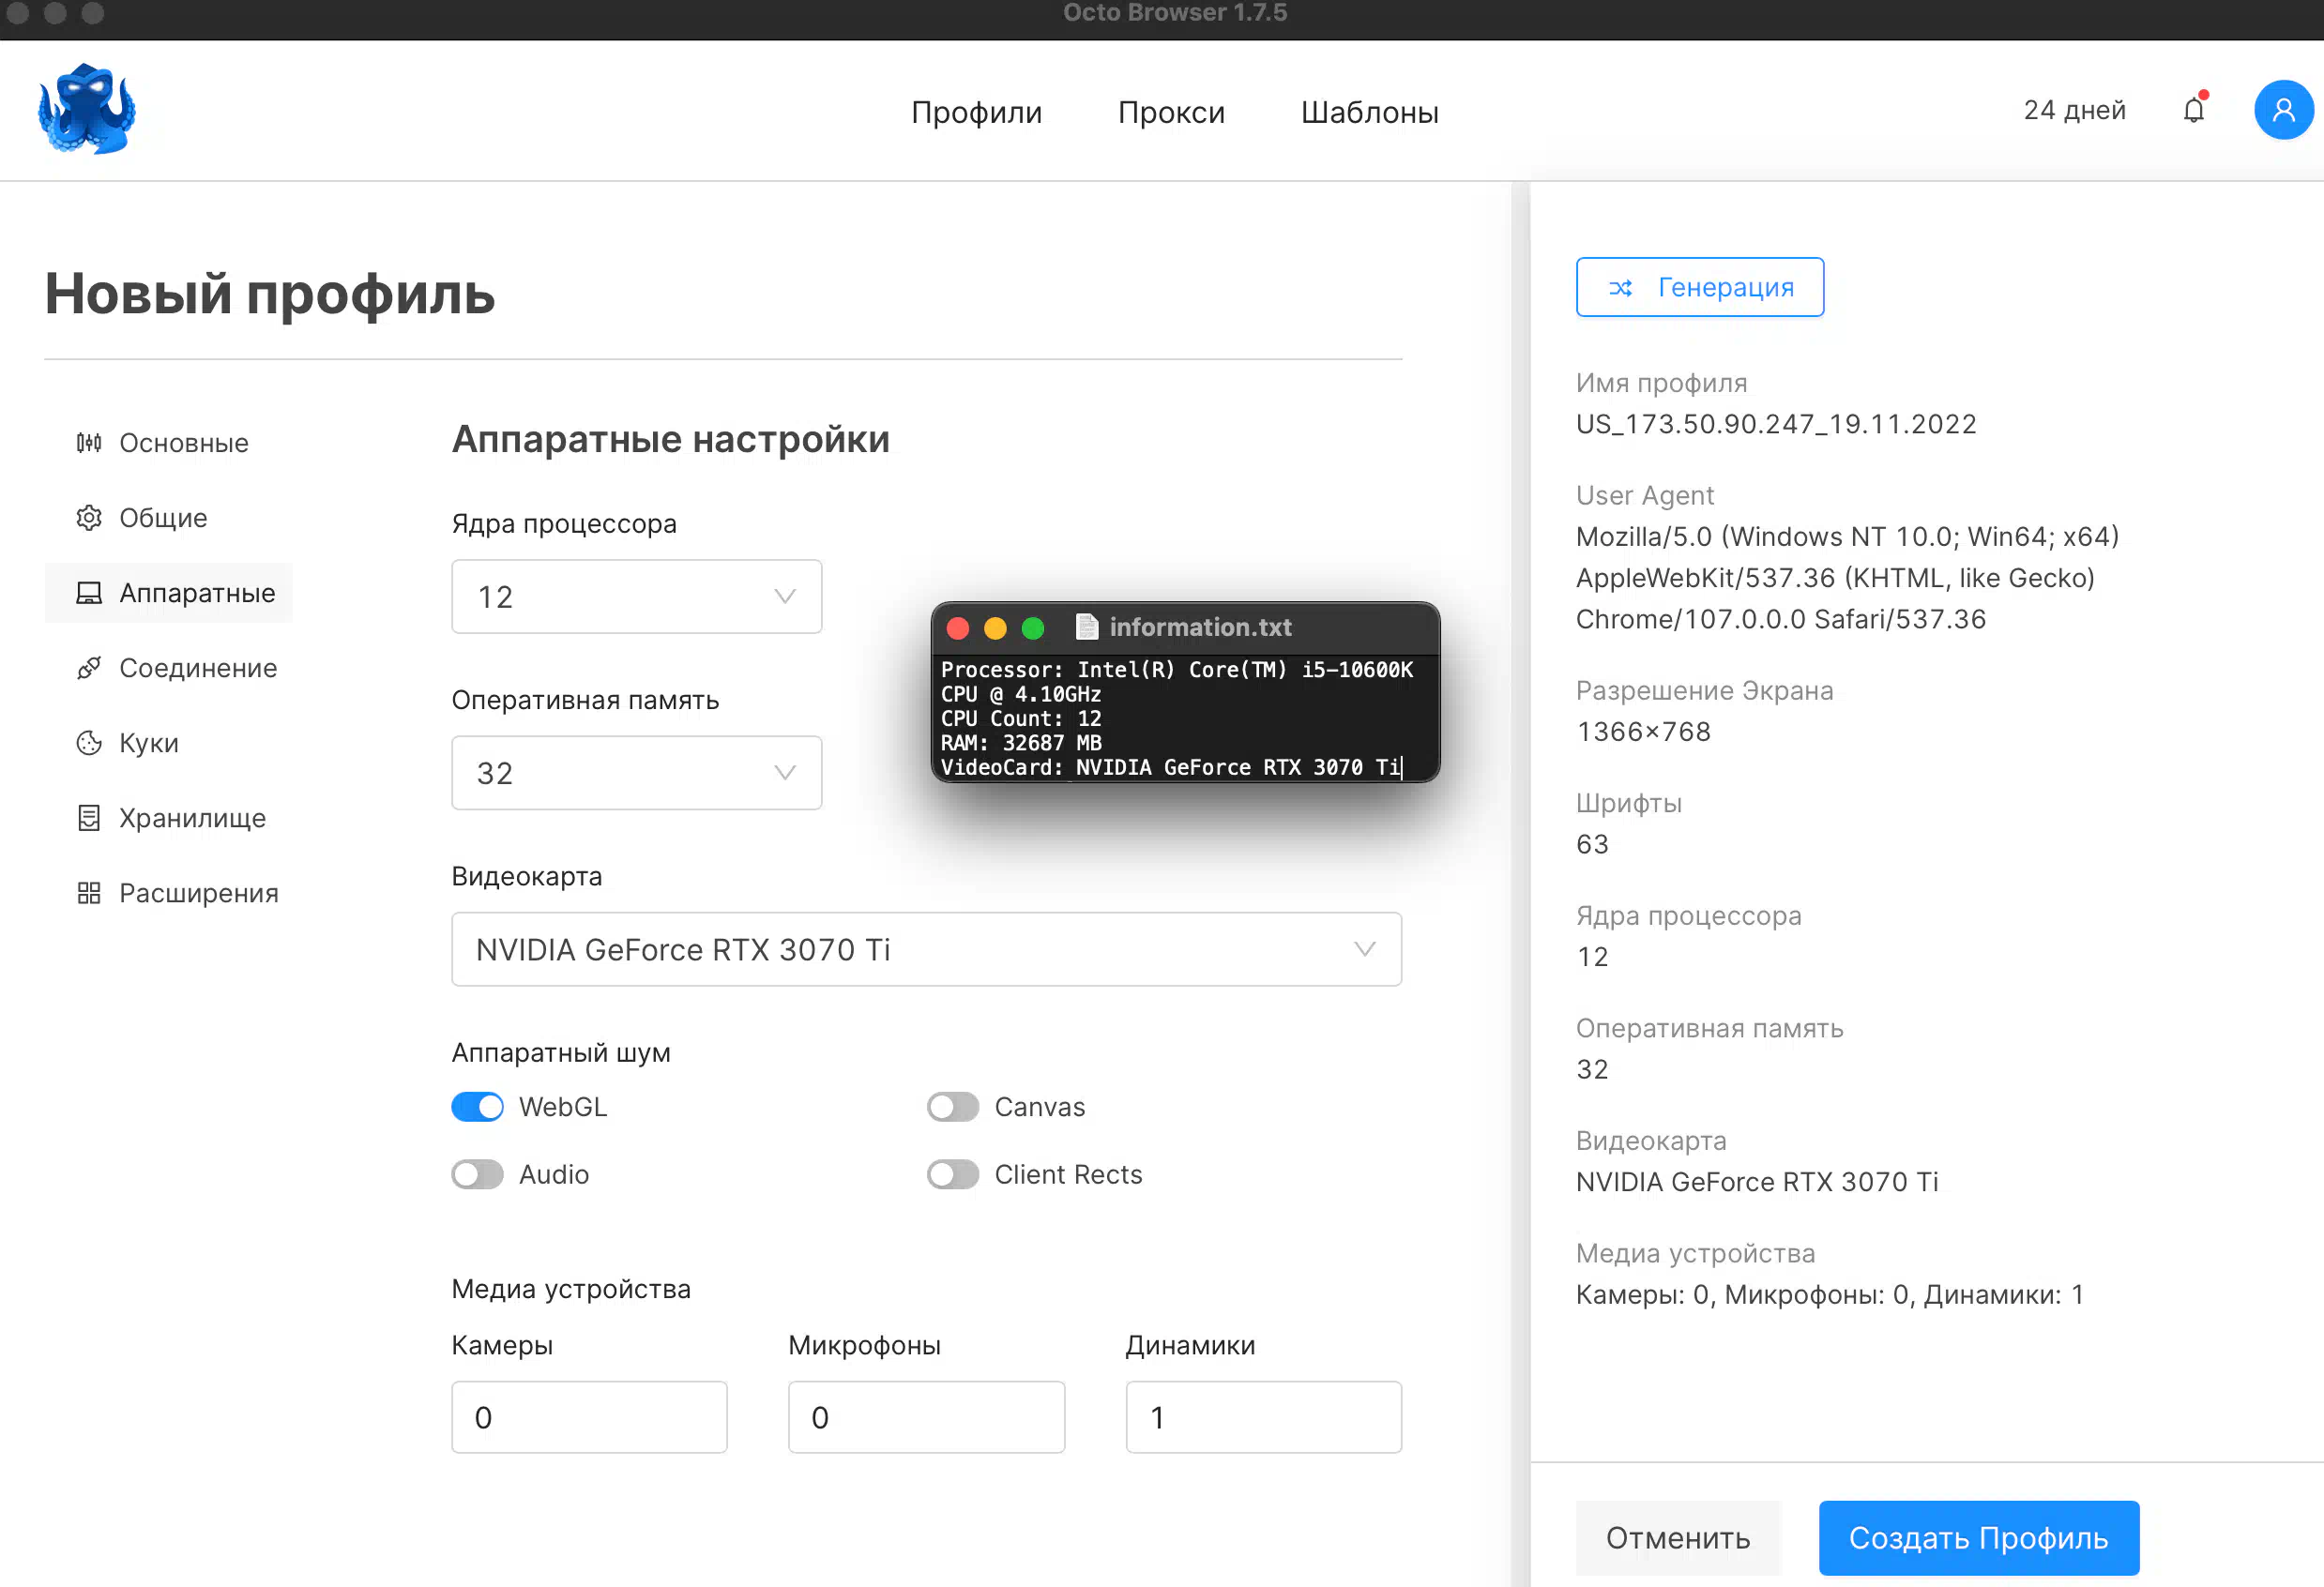2324x1587 pixels.
Task: Click the 24 дней subscription label
Action: [2074, 109]
